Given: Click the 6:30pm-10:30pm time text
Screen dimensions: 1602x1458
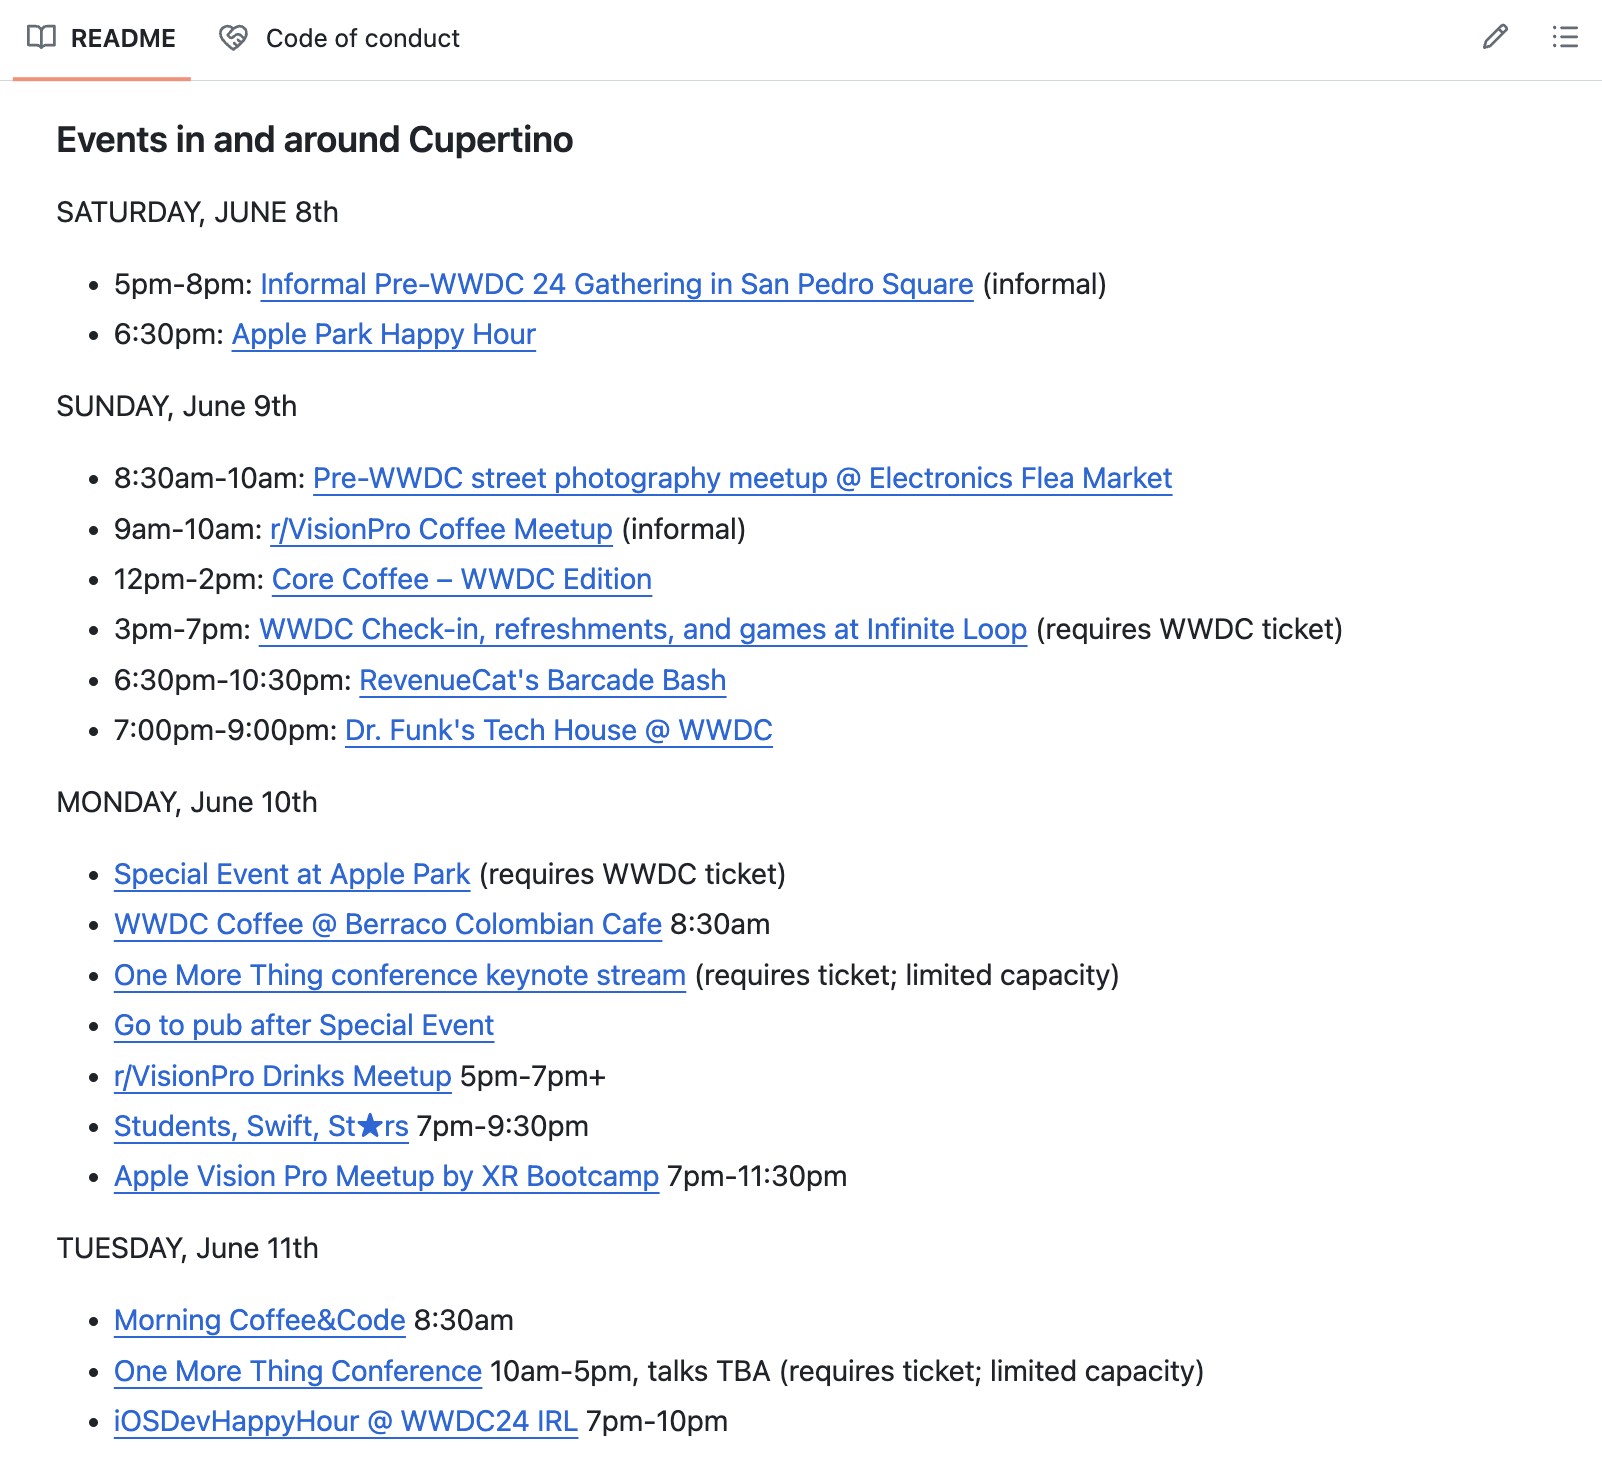Looking at the screenshot, I should click(232, 680).
